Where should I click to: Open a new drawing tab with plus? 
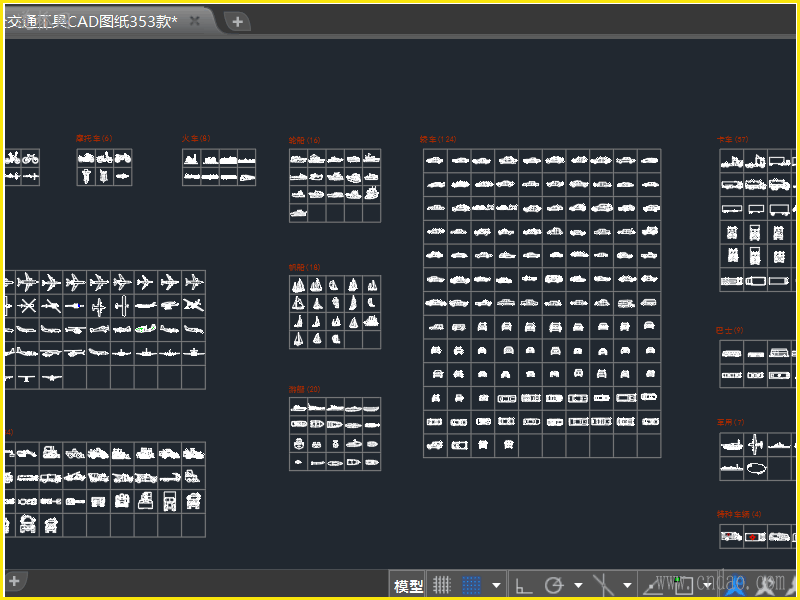237,21
